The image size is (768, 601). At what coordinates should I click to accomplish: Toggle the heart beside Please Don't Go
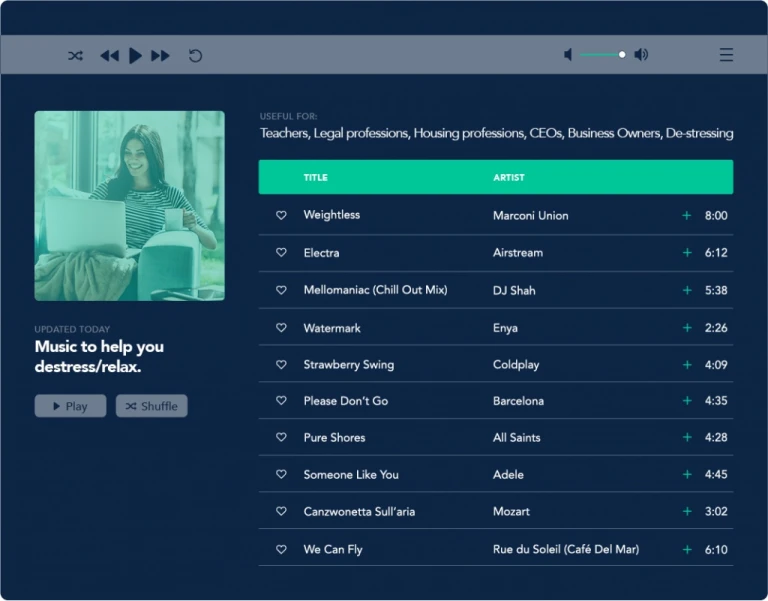click(281, 400)
